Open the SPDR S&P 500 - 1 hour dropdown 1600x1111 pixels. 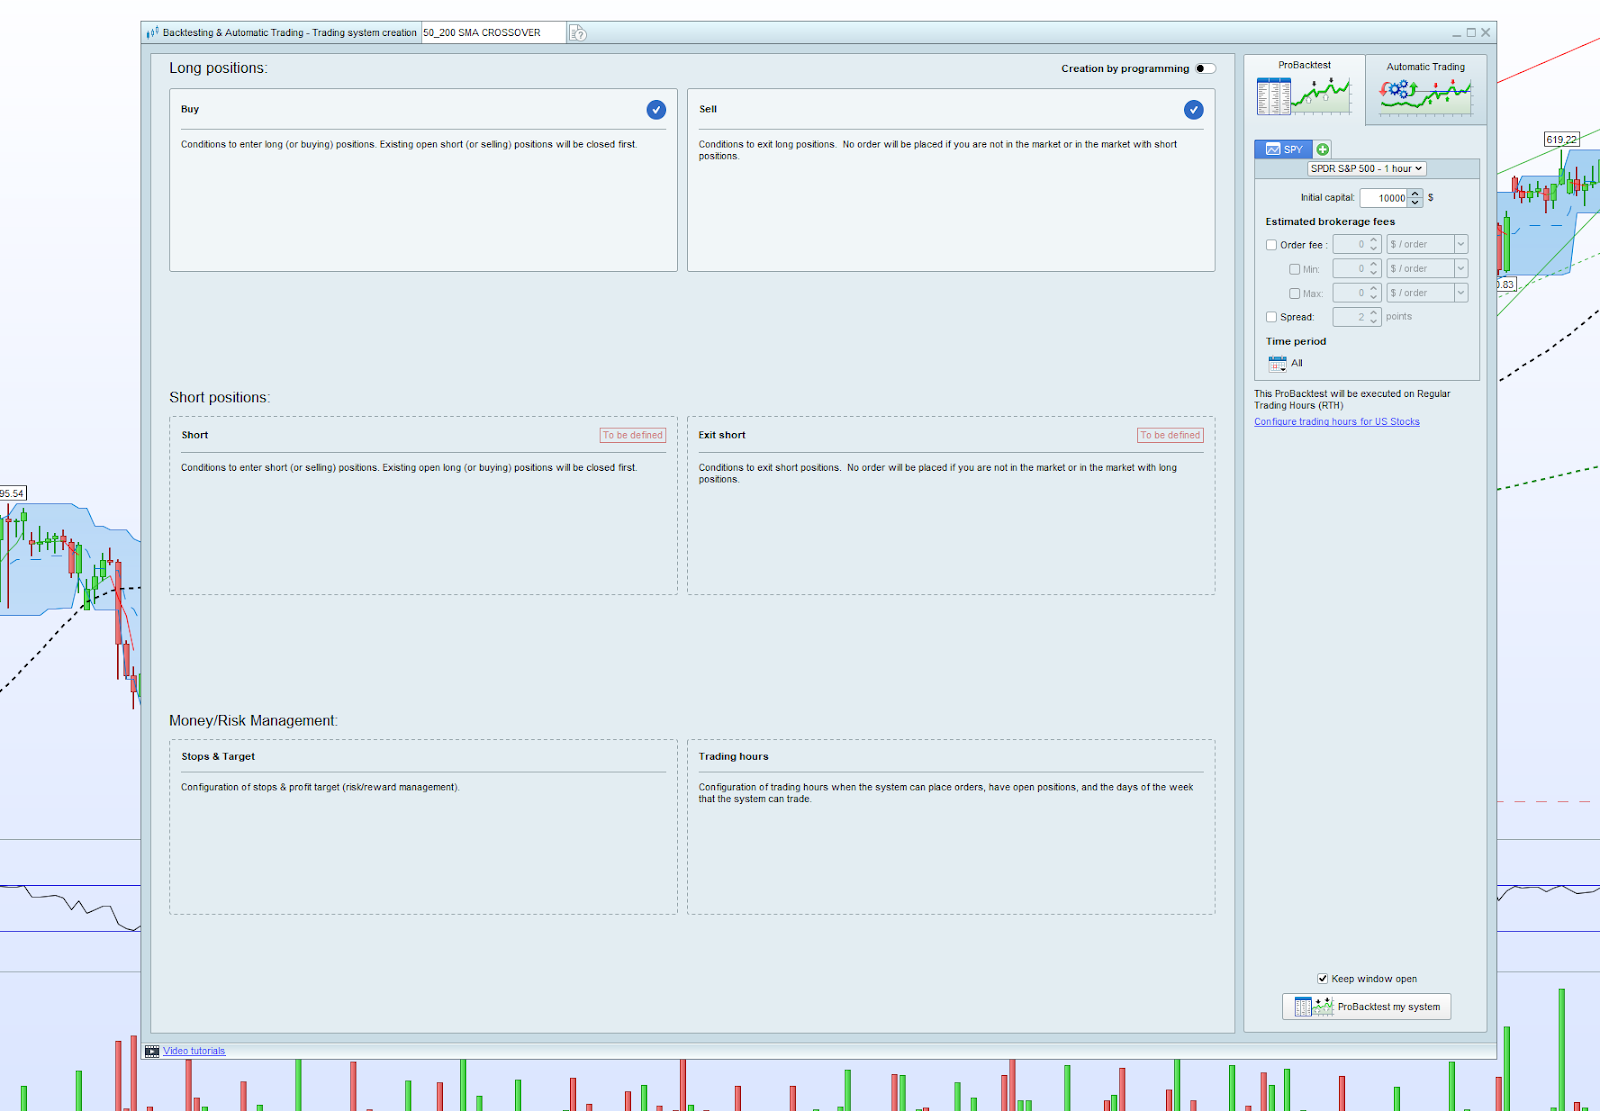tap(1367, 169)
